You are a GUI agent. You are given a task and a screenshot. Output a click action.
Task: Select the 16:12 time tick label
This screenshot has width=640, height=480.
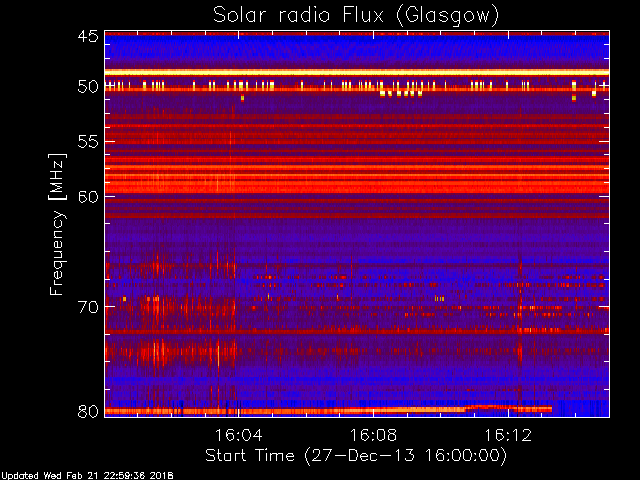(507, 436)
